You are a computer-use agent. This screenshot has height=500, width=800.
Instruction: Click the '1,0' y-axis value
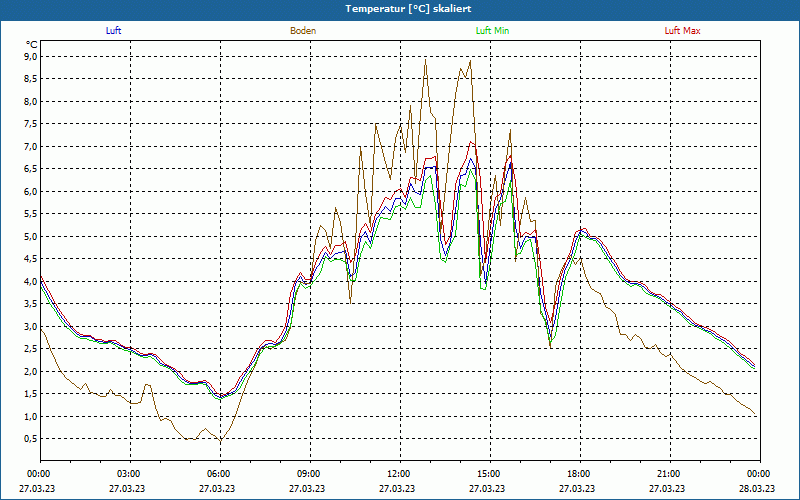(31, 416)
